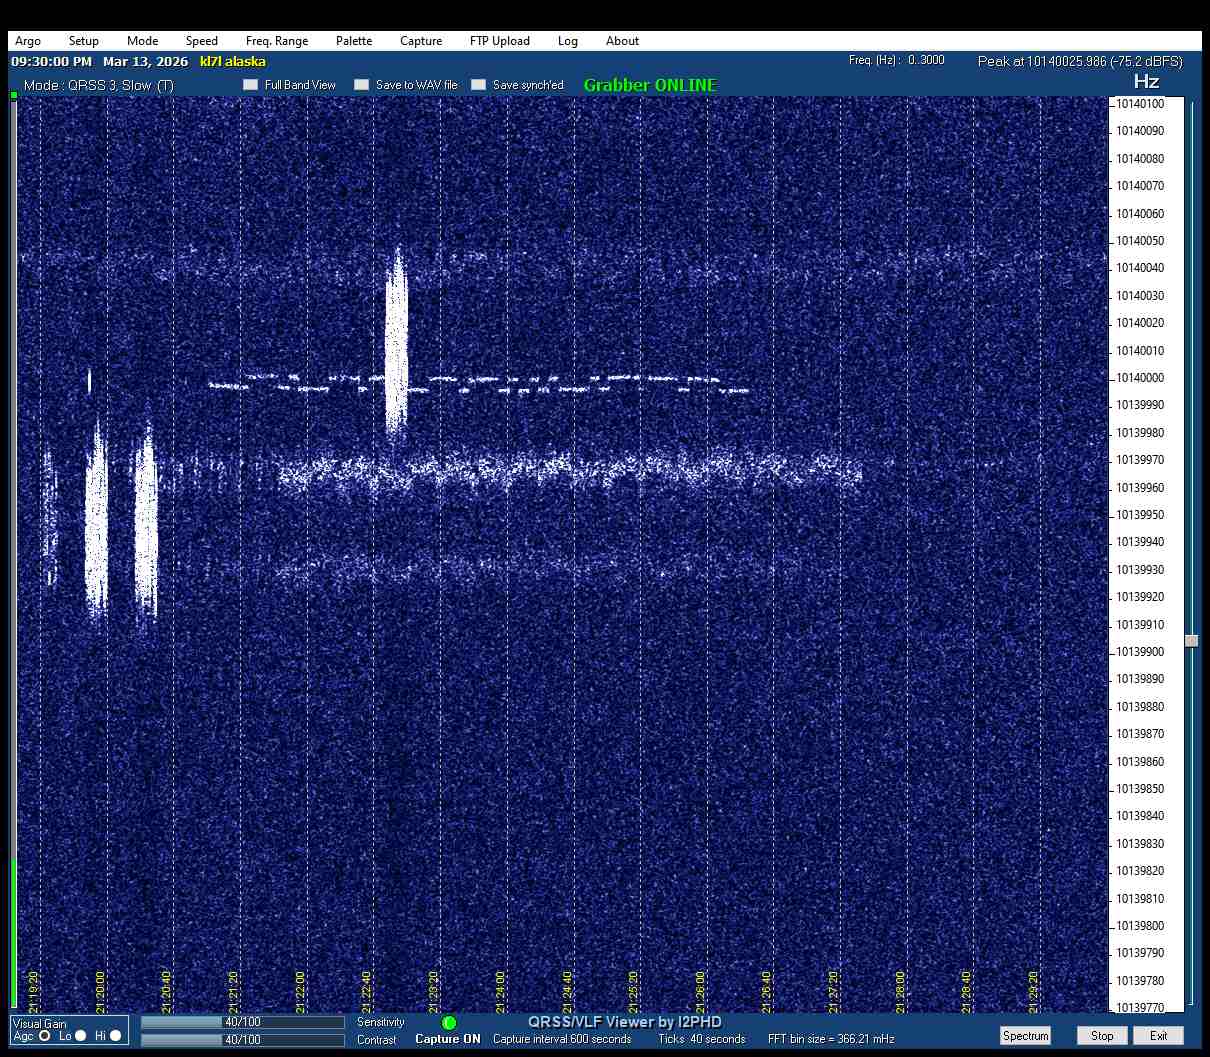Open the FTP Upload menu
This screenshot has width=1210, height=1057.
click(x=500, y=41)
